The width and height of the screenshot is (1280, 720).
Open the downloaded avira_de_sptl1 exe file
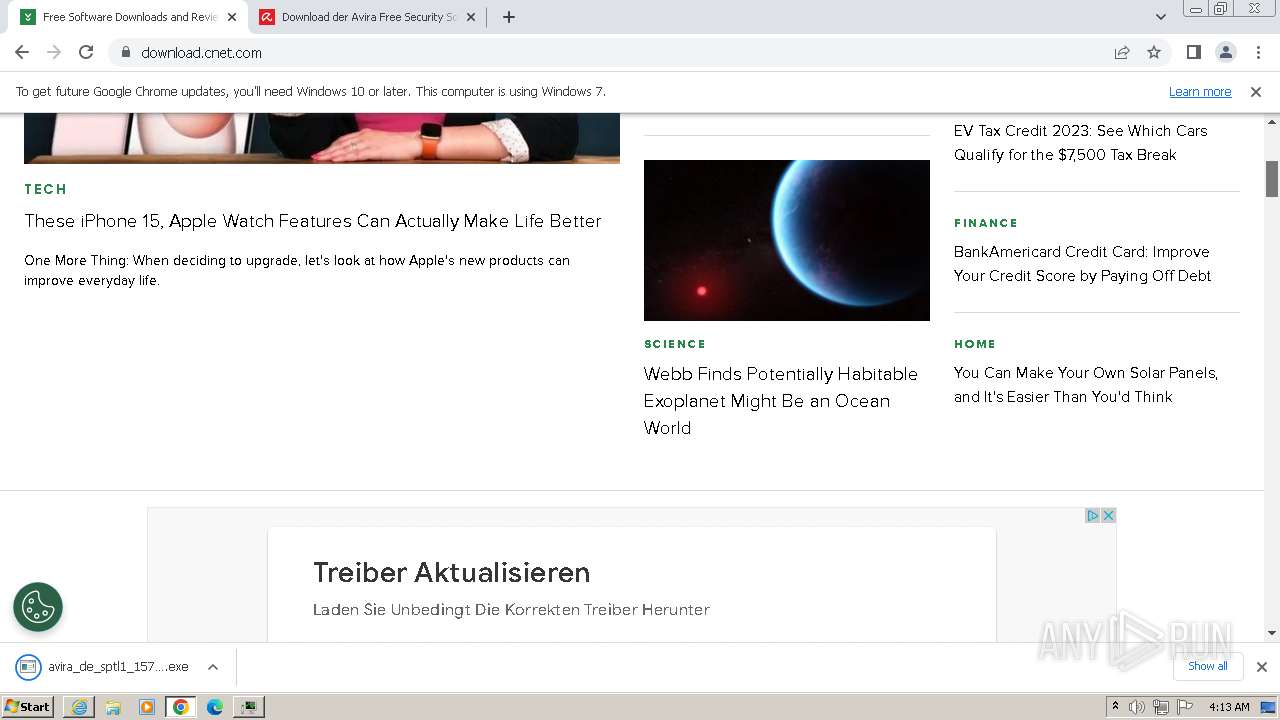tap(104, 667)
